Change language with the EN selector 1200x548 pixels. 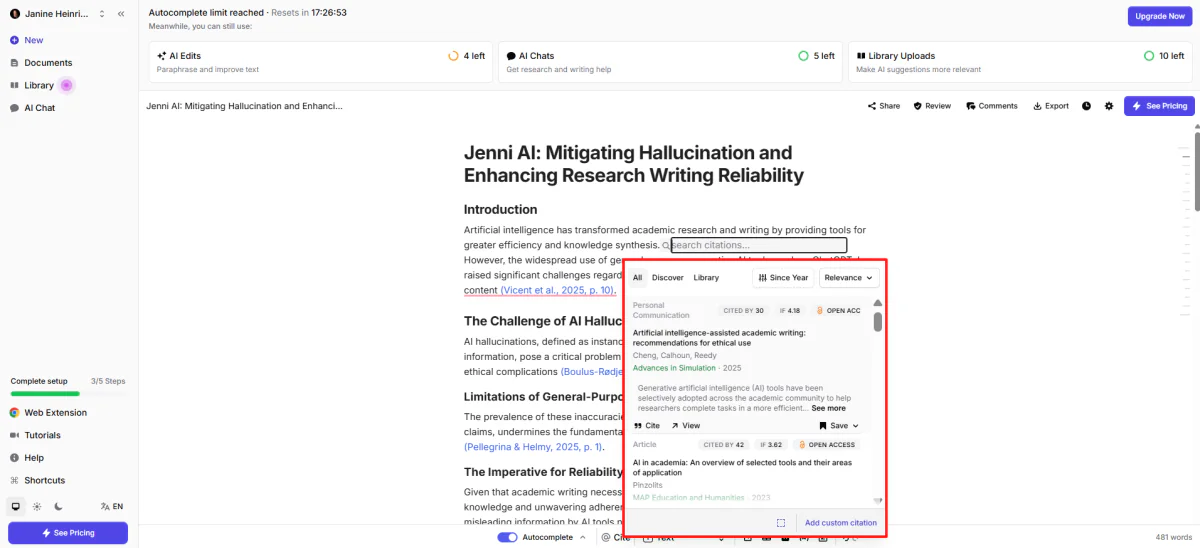point(112,506)
